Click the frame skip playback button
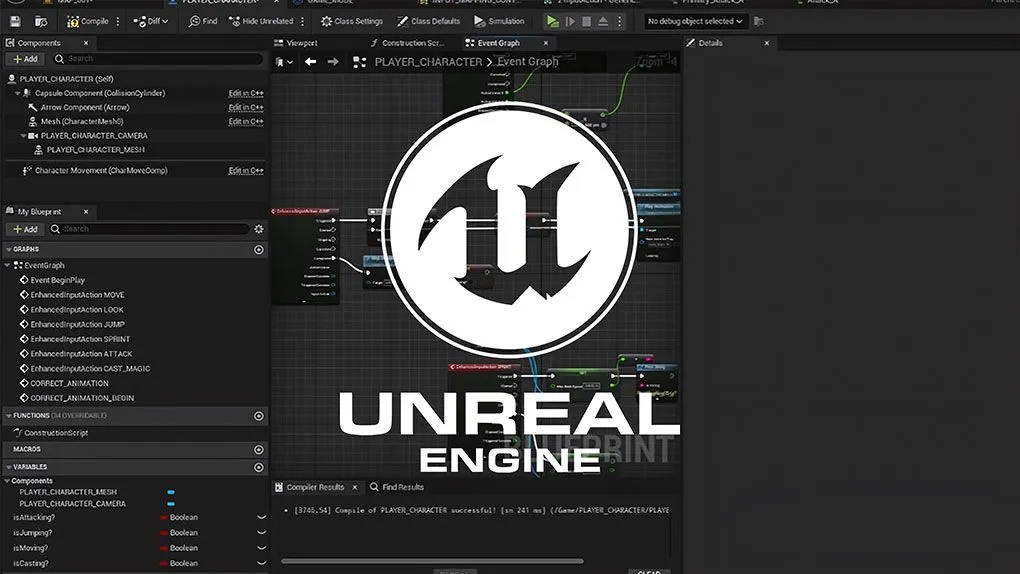The image size is (1020, 574). 570,21
